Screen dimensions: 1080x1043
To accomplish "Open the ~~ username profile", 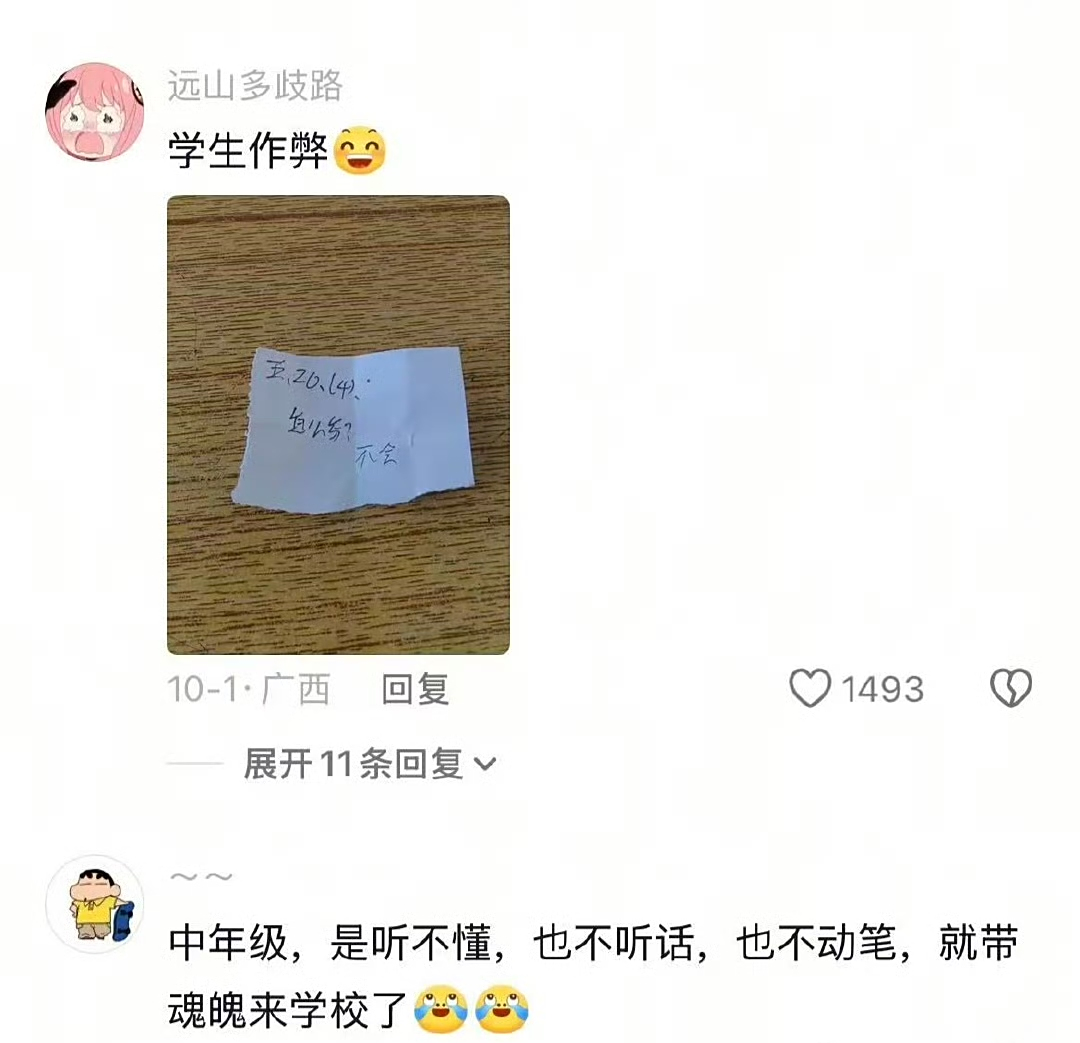I will click(x=201, y=877).
